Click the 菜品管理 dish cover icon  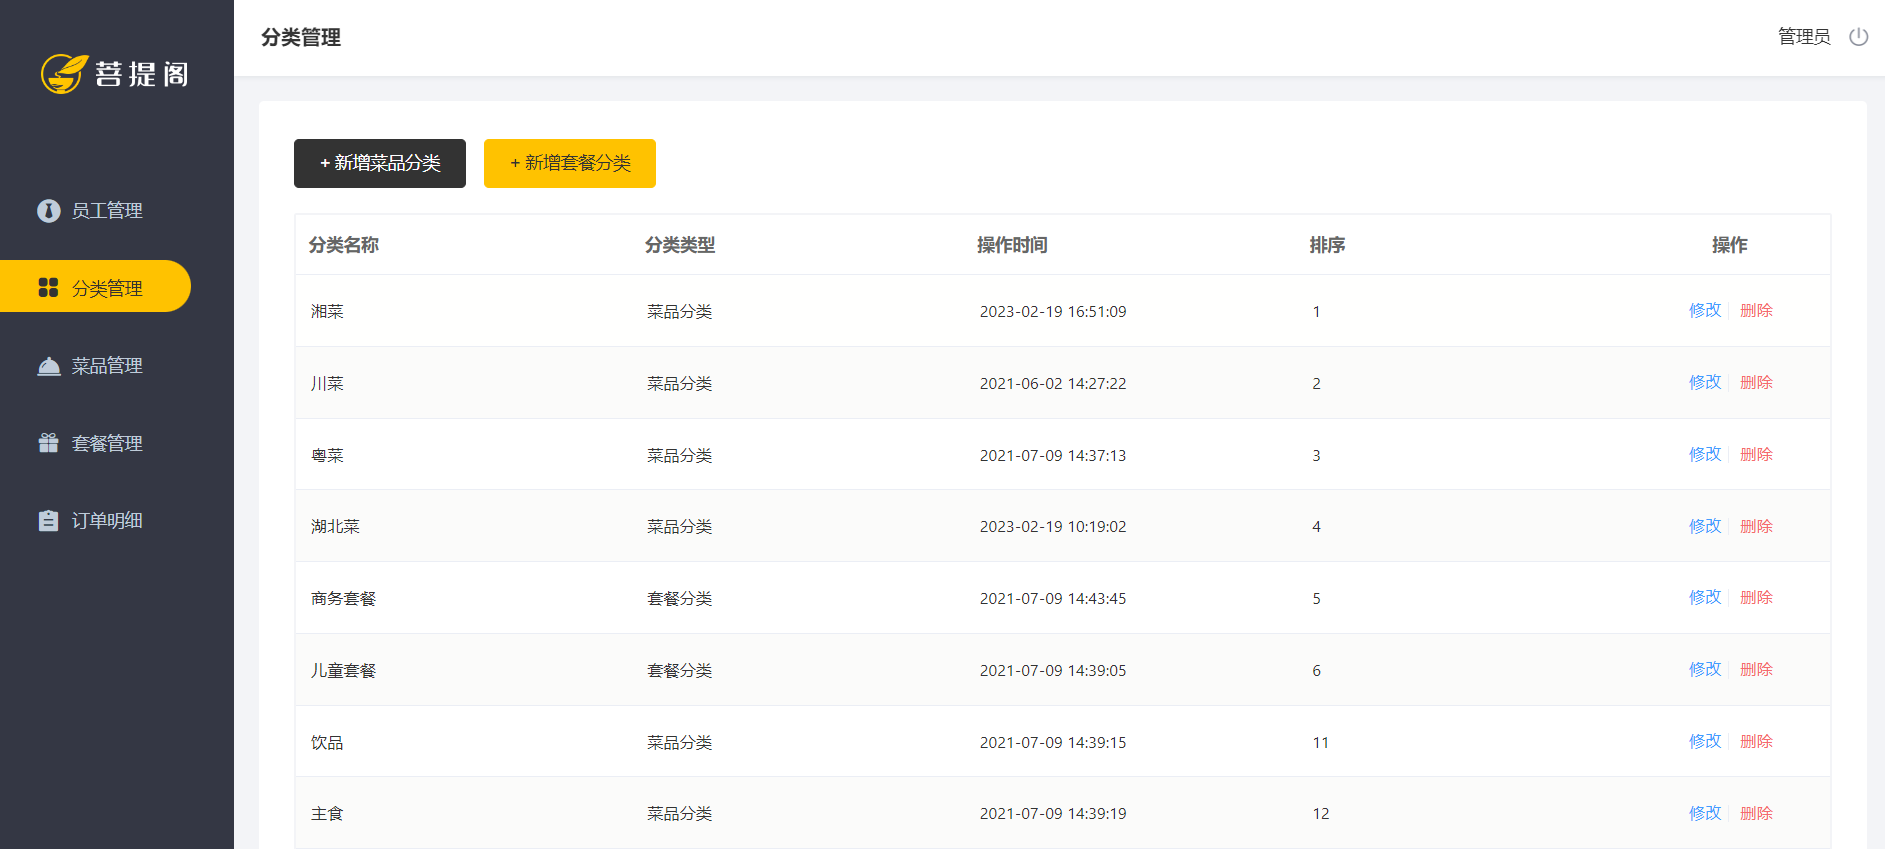tap(48, 366)
